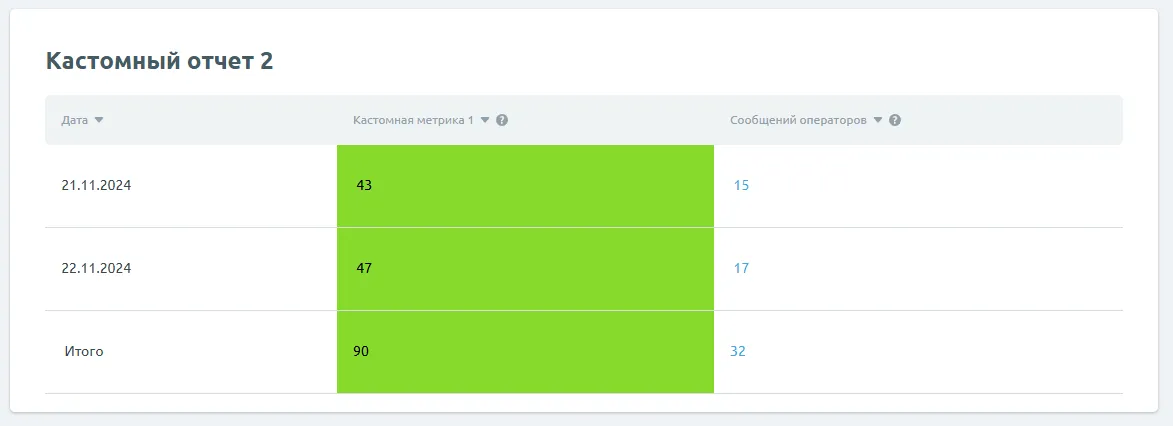Click the Кастомный отчет 2 title

pos(160,61)
